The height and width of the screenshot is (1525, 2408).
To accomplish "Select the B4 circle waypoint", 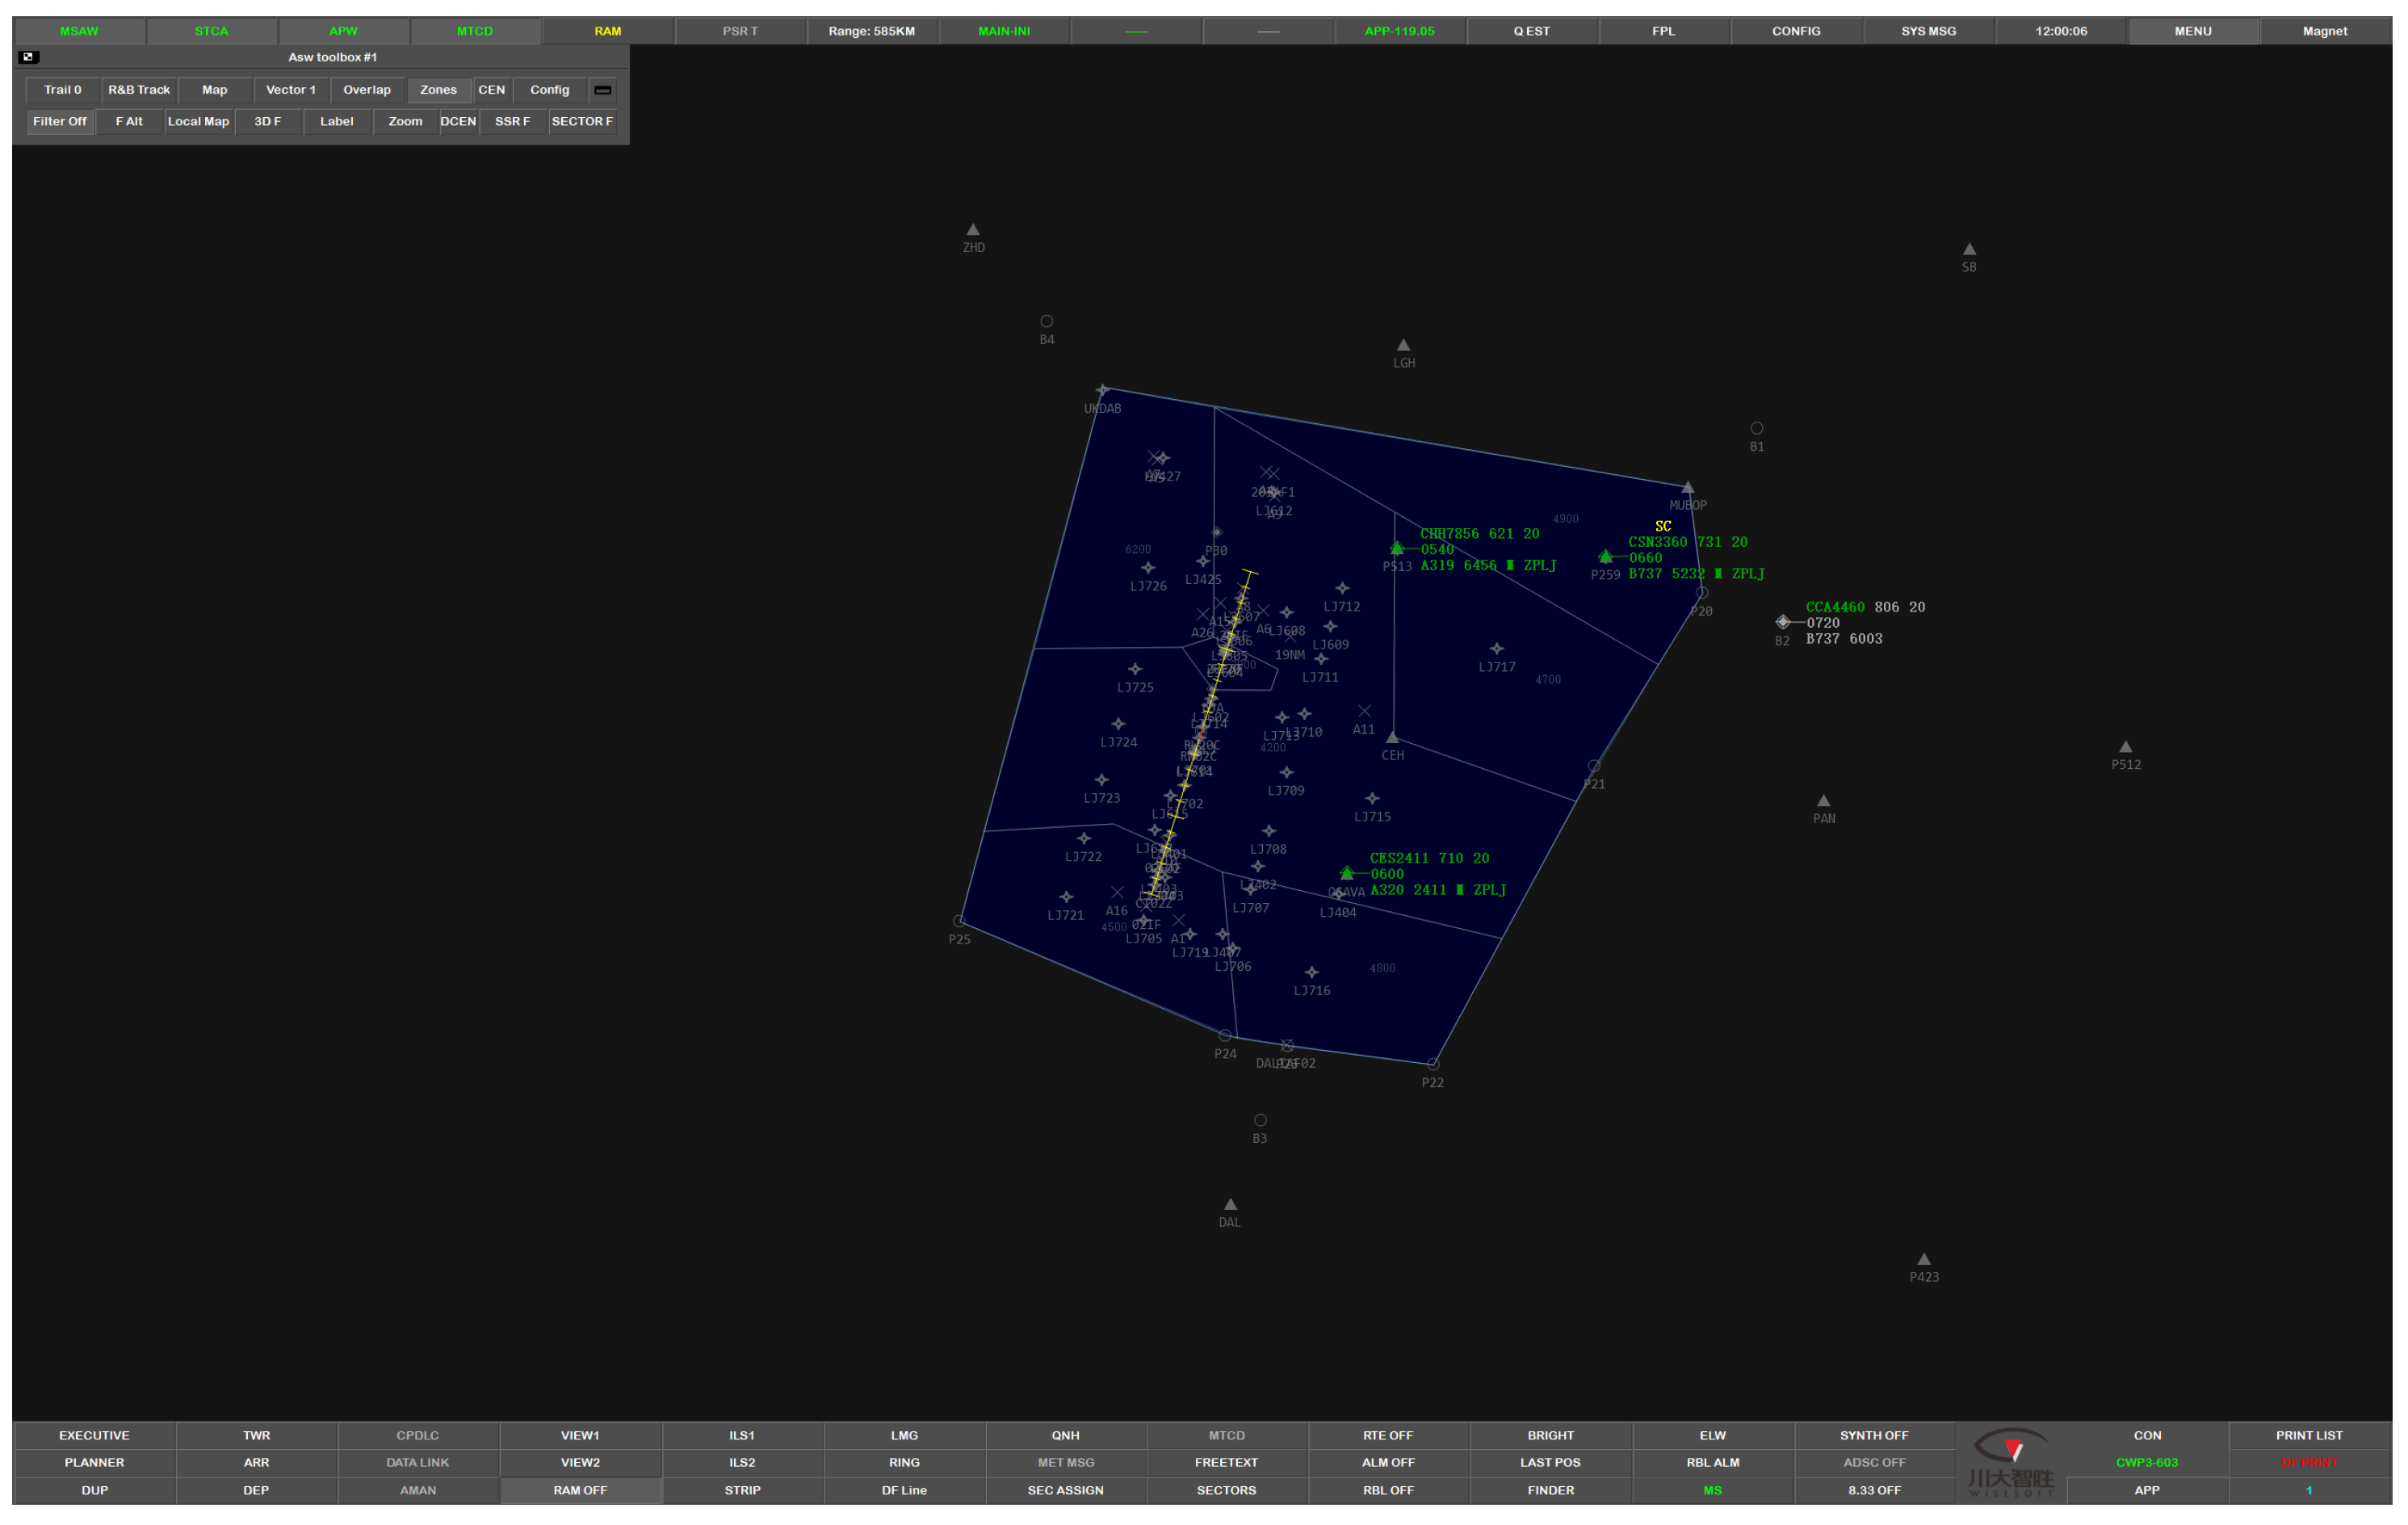I will point(1046,322).
